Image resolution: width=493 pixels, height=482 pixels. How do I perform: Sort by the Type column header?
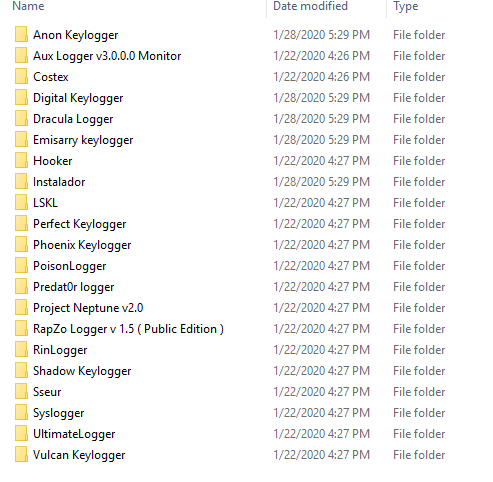click(x=405, y=6)
